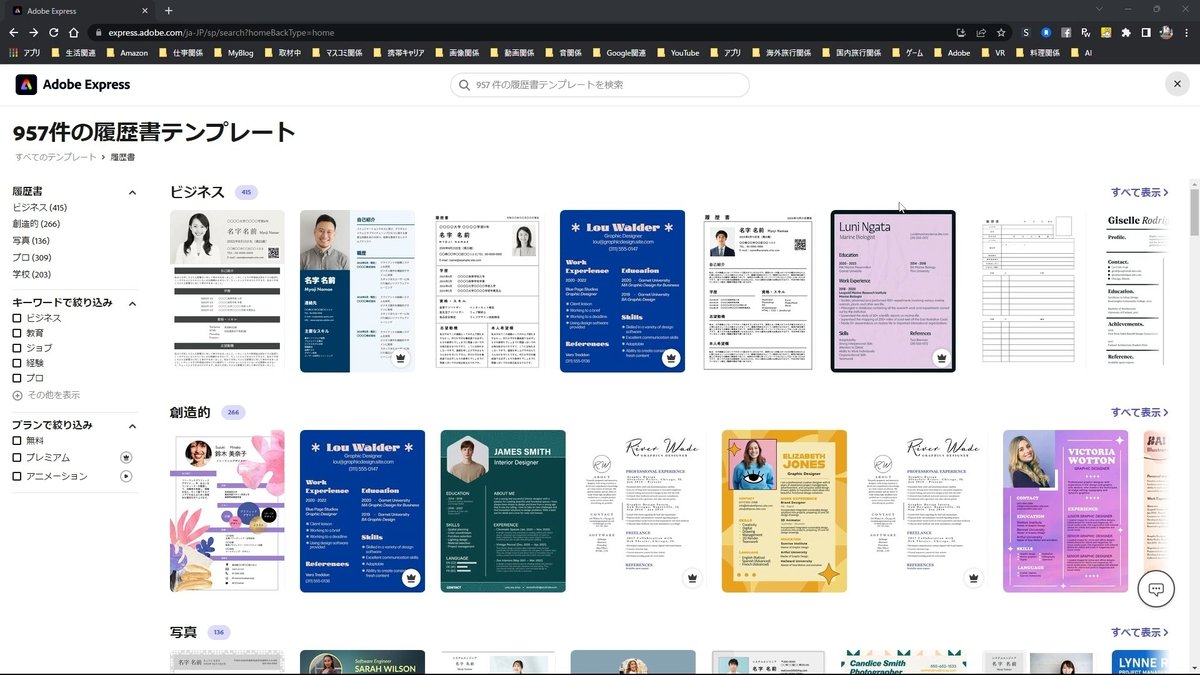Open the YouTube bookmark folder
The image size is (1200, 675).
[x=676, y=53]
